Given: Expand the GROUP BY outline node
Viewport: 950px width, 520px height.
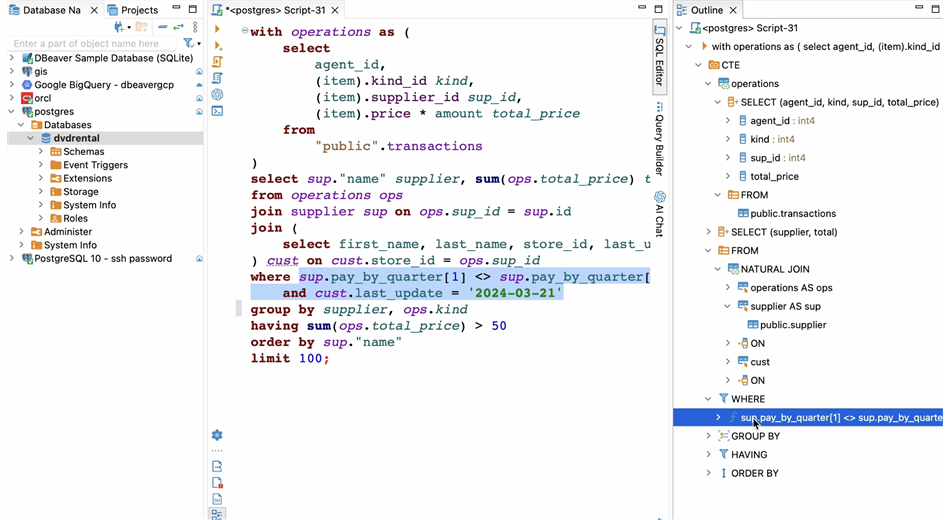Looking at the screenshot, I should point(708,436).
